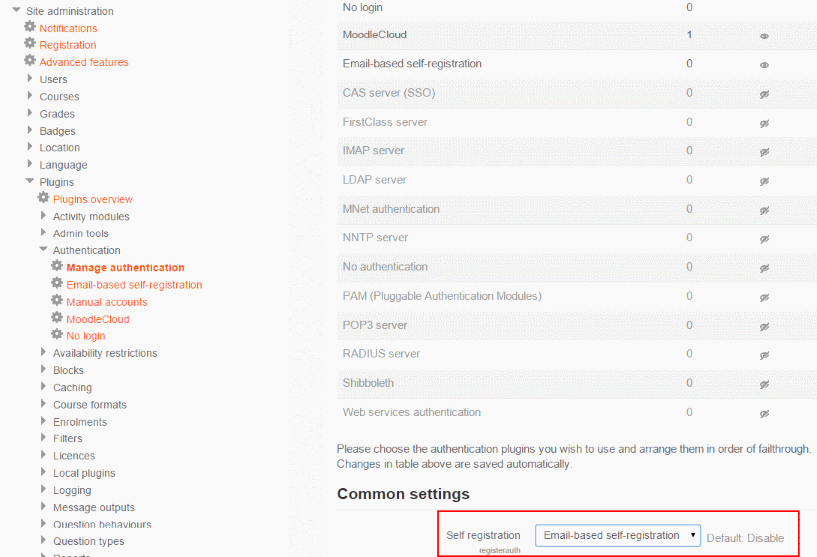Select Logging tree item
Screen dimensions: 817x557
(72, 490)
